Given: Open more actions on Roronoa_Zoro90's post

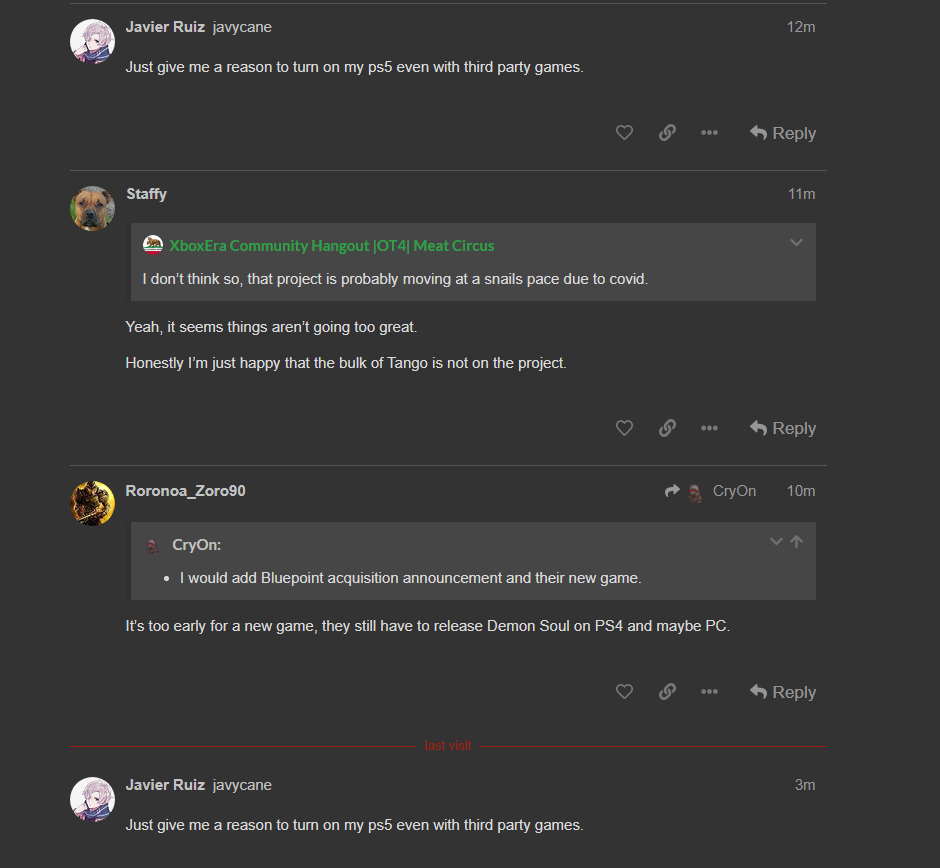Looking at the screenshot, I should pos(709,692).
